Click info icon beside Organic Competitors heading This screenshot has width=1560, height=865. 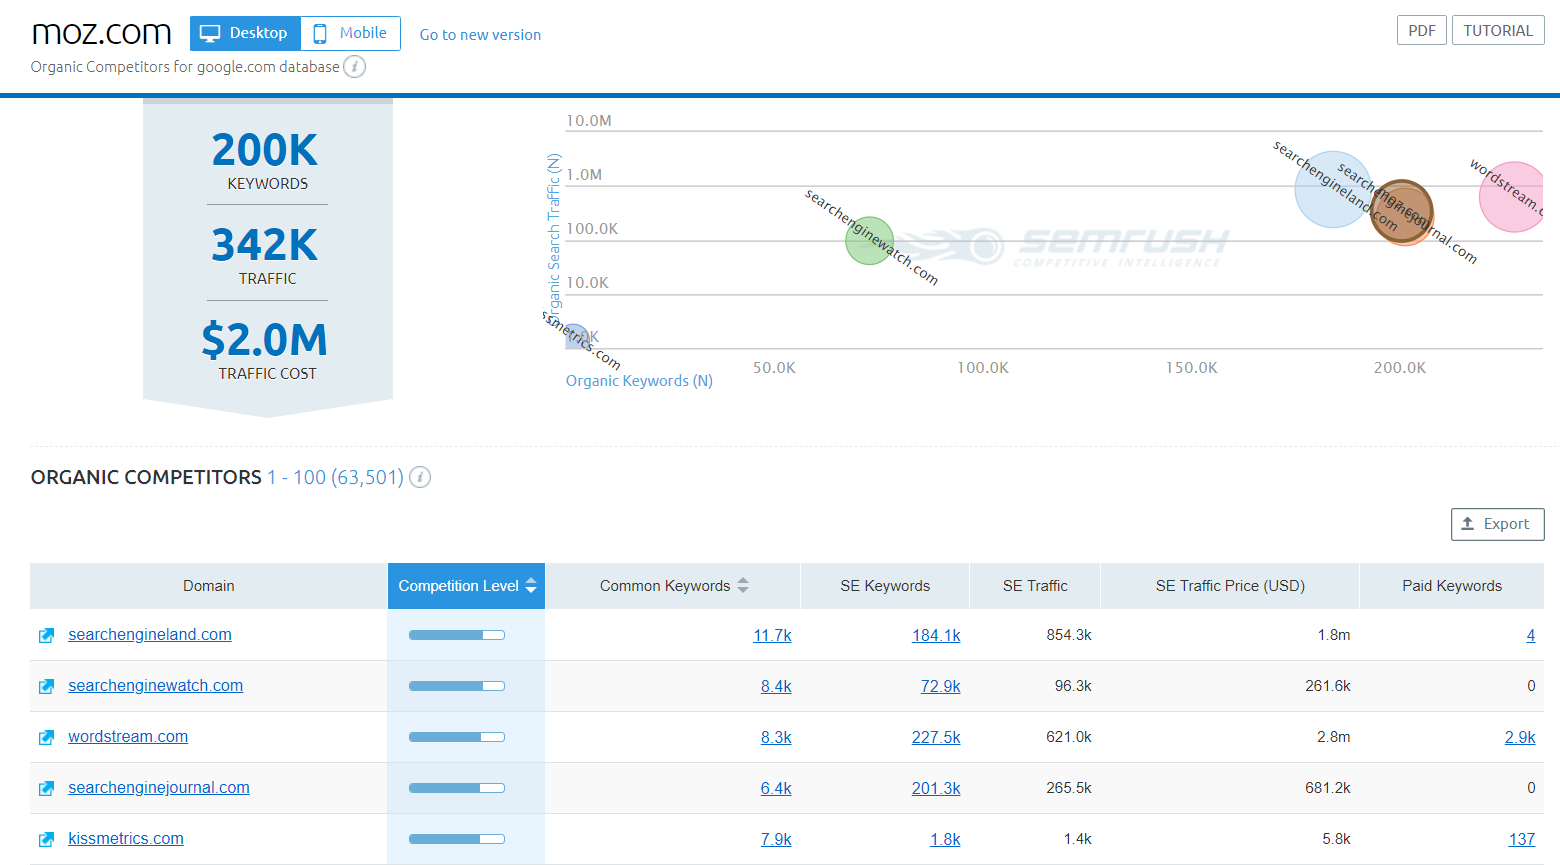(x=421, y=477)
